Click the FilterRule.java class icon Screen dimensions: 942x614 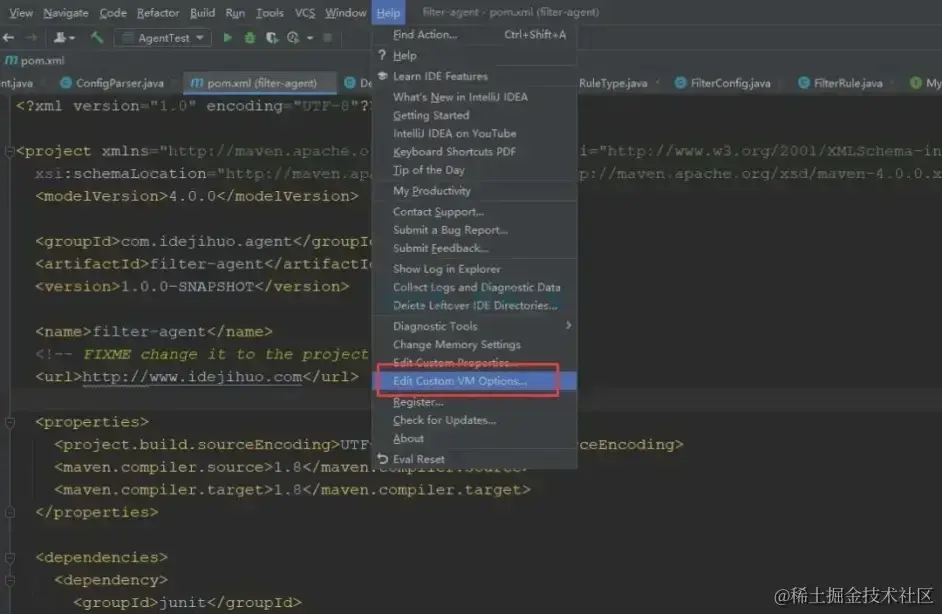click(x=804, y=83)
